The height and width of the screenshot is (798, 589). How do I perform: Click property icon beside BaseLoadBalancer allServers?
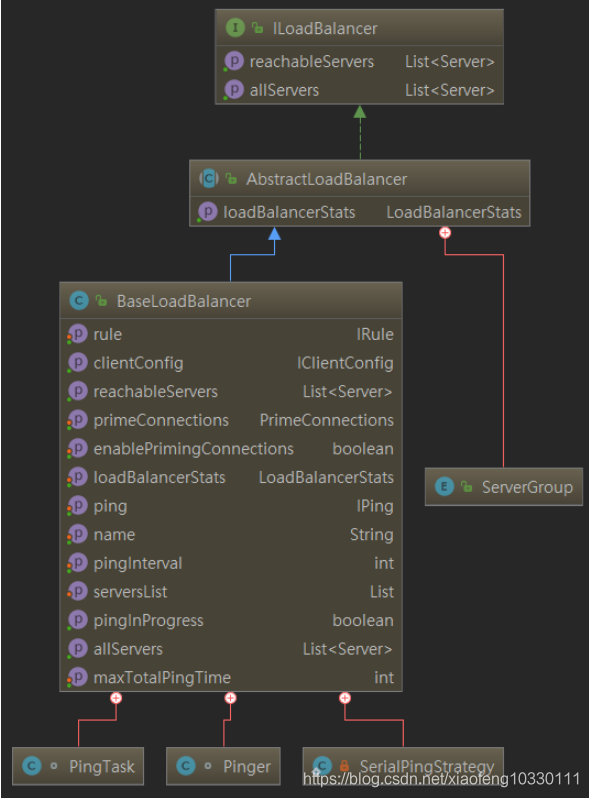pyautogui.click(x=77, y=648)
